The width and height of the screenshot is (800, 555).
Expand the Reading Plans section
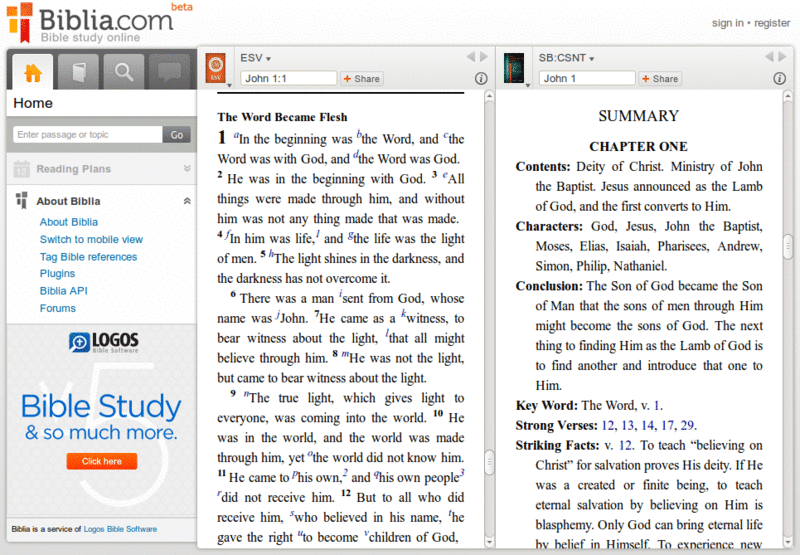[186, 169]
